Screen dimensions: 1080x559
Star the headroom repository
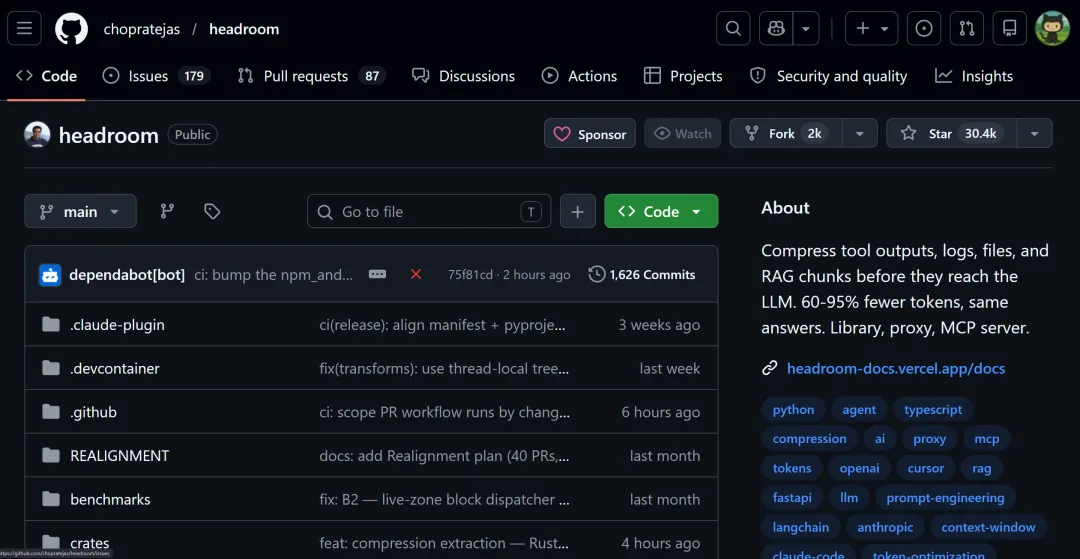pyautogui.click(x=951, y=134)
